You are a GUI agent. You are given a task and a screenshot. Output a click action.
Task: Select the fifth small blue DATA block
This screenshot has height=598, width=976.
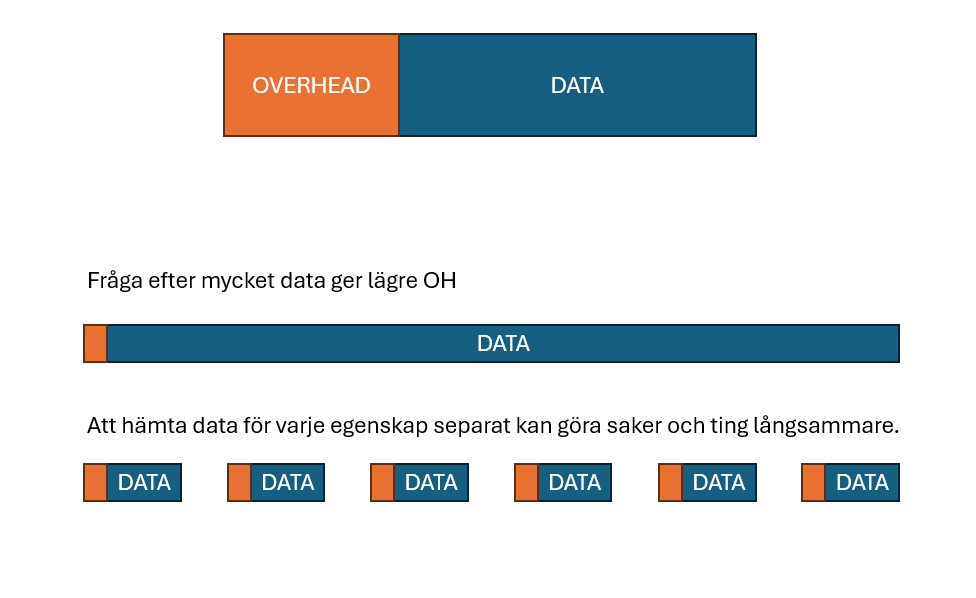pyautogui.click(x=718, y=482)
